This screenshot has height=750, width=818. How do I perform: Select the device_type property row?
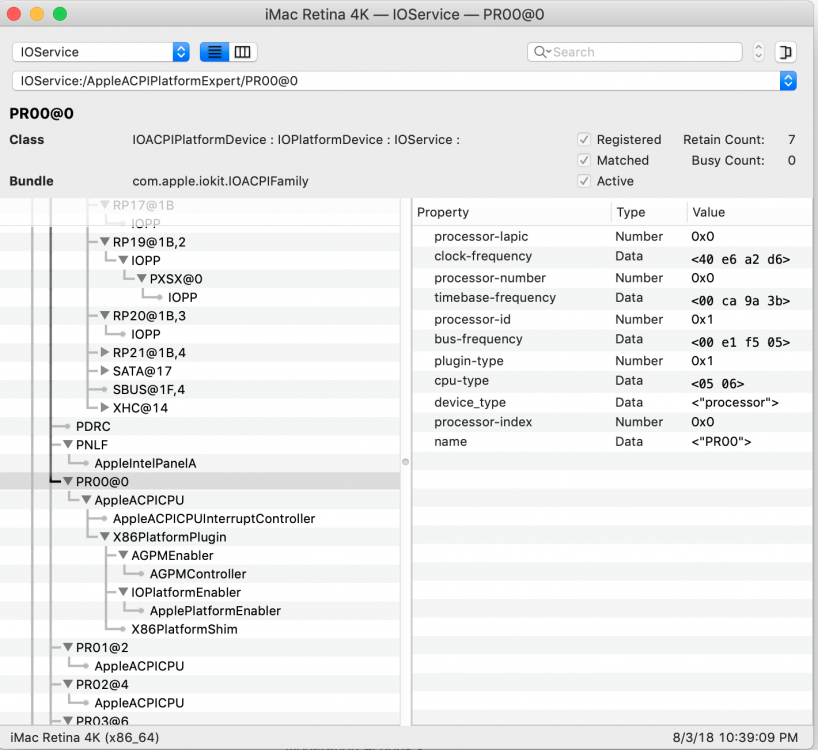click(x=612, y=402)
